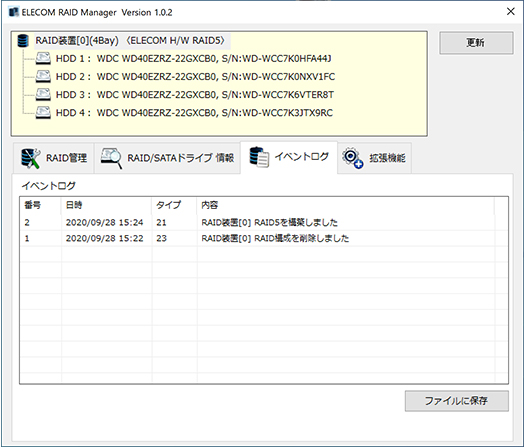Sort by the 日時 column header
This screenshot has height=447, width=525.
point(106,205)
